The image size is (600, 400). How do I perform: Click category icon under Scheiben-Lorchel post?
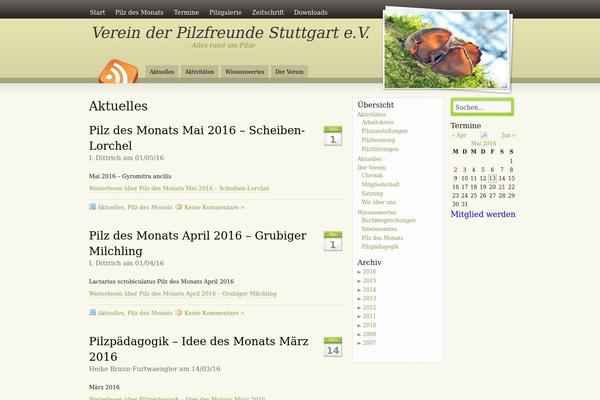[x=92, y=207]
